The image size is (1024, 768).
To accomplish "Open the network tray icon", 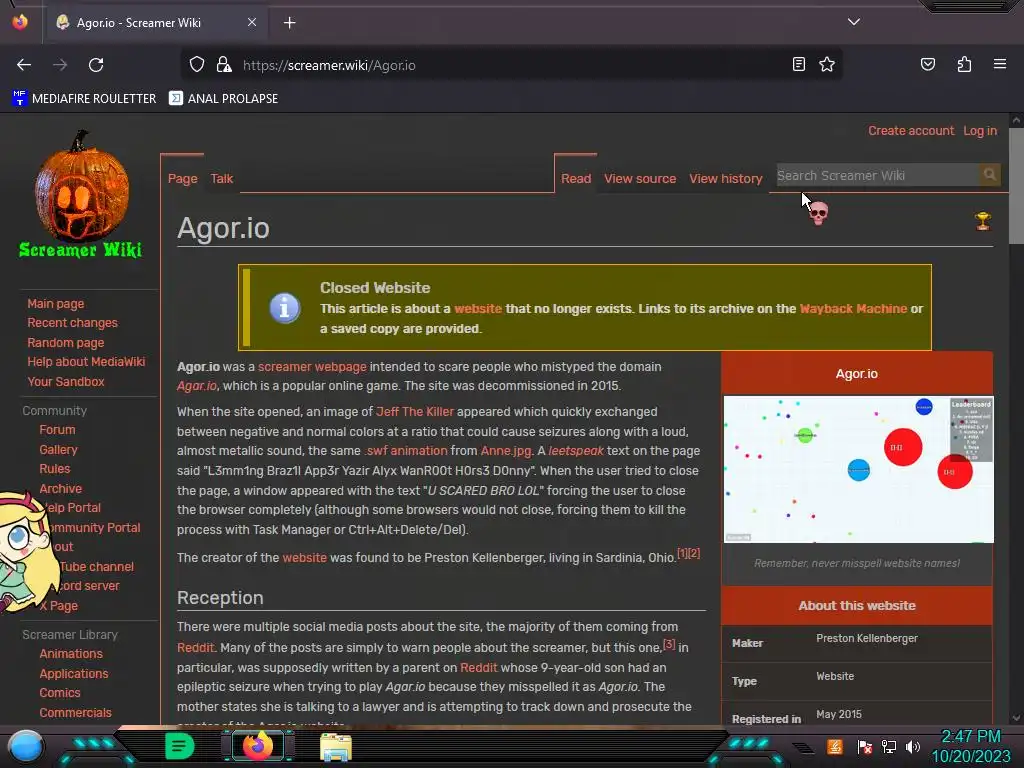I will click(889, 746).
